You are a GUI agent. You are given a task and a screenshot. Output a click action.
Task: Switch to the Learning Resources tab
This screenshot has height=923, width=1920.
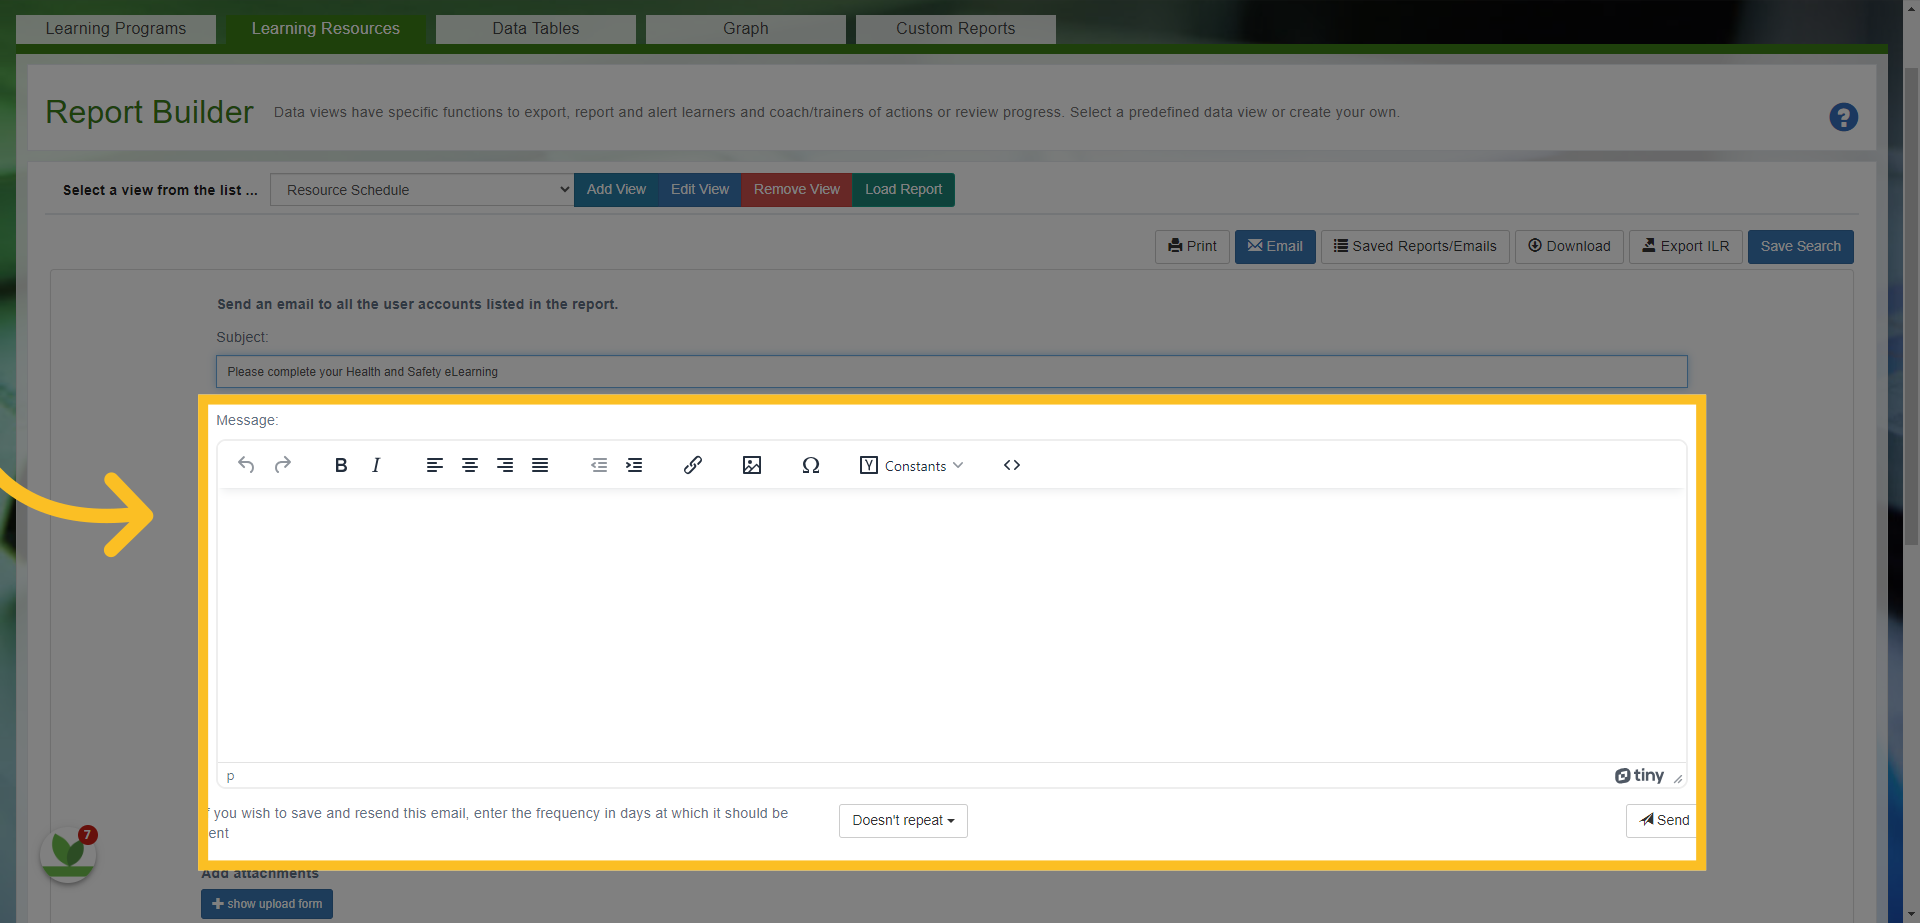pos(326,29)
